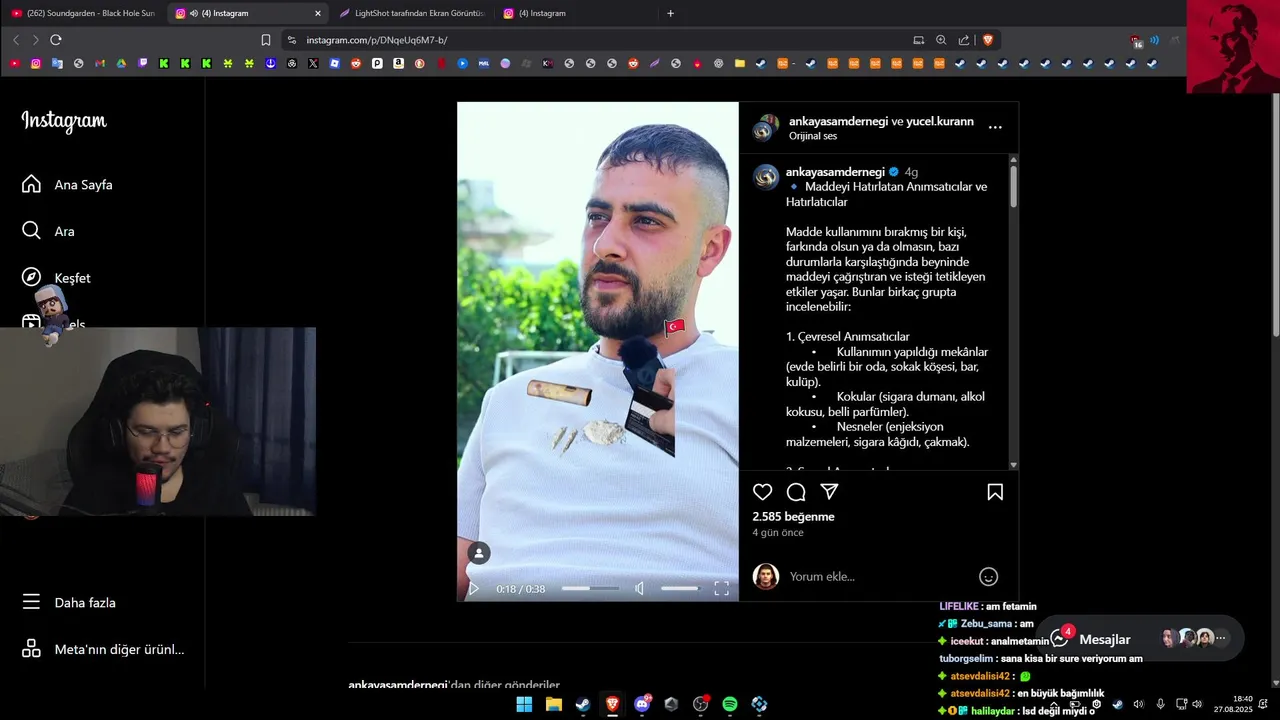Play the video with the play button

[474, 589]
